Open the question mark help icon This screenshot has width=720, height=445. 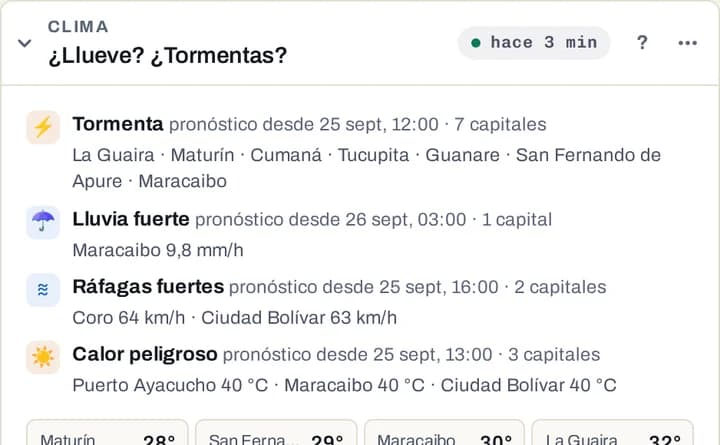(x=642, y=43)
